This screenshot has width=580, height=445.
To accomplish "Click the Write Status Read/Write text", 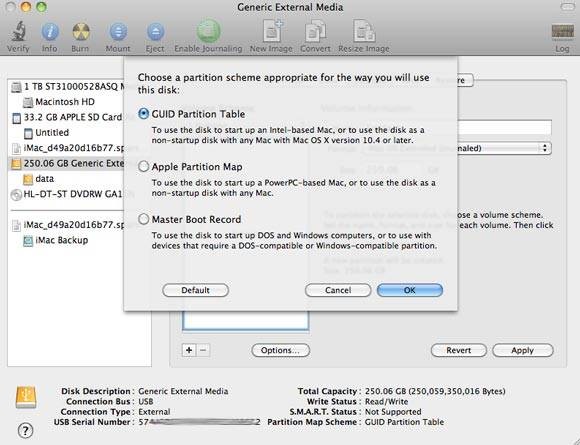I will [387, 402].
